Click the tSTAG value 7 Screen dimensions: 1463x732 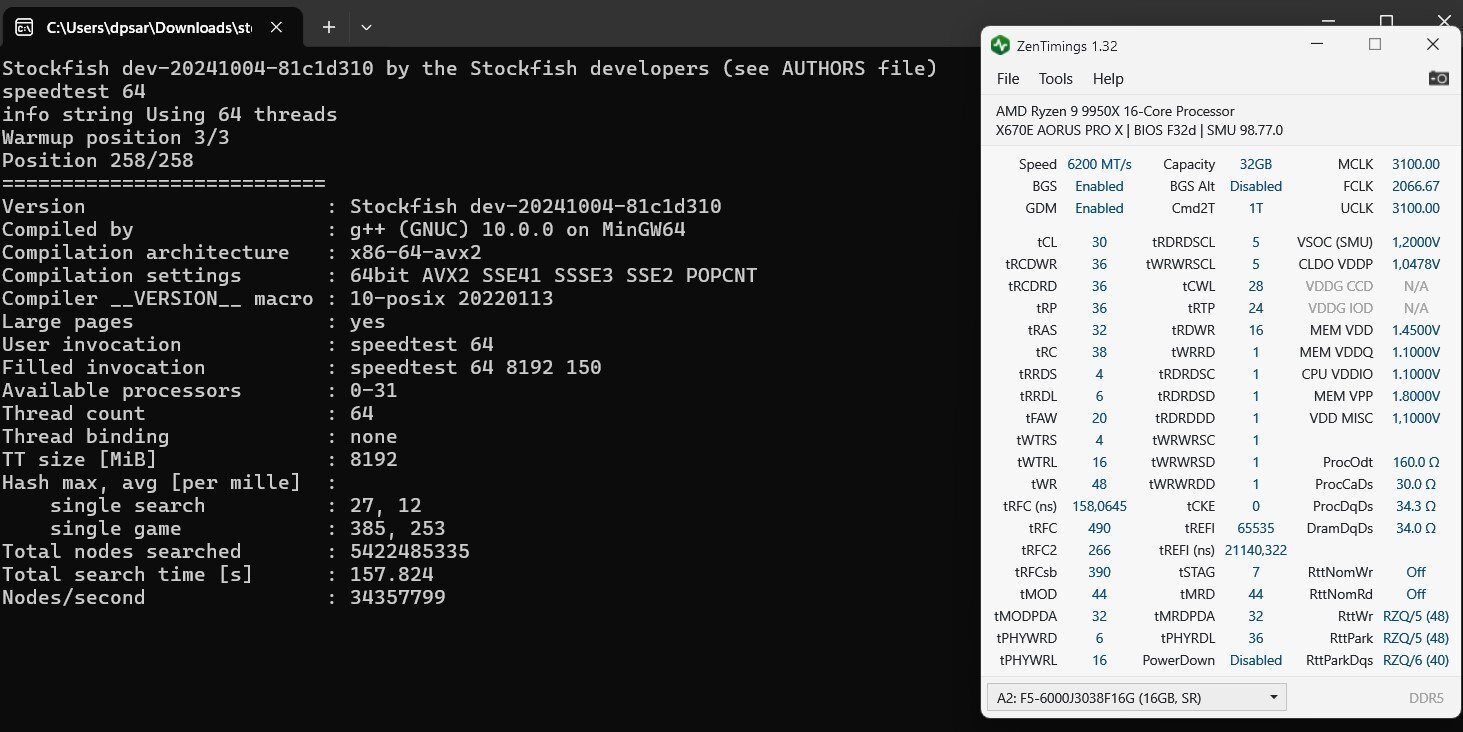point(1255,572)
